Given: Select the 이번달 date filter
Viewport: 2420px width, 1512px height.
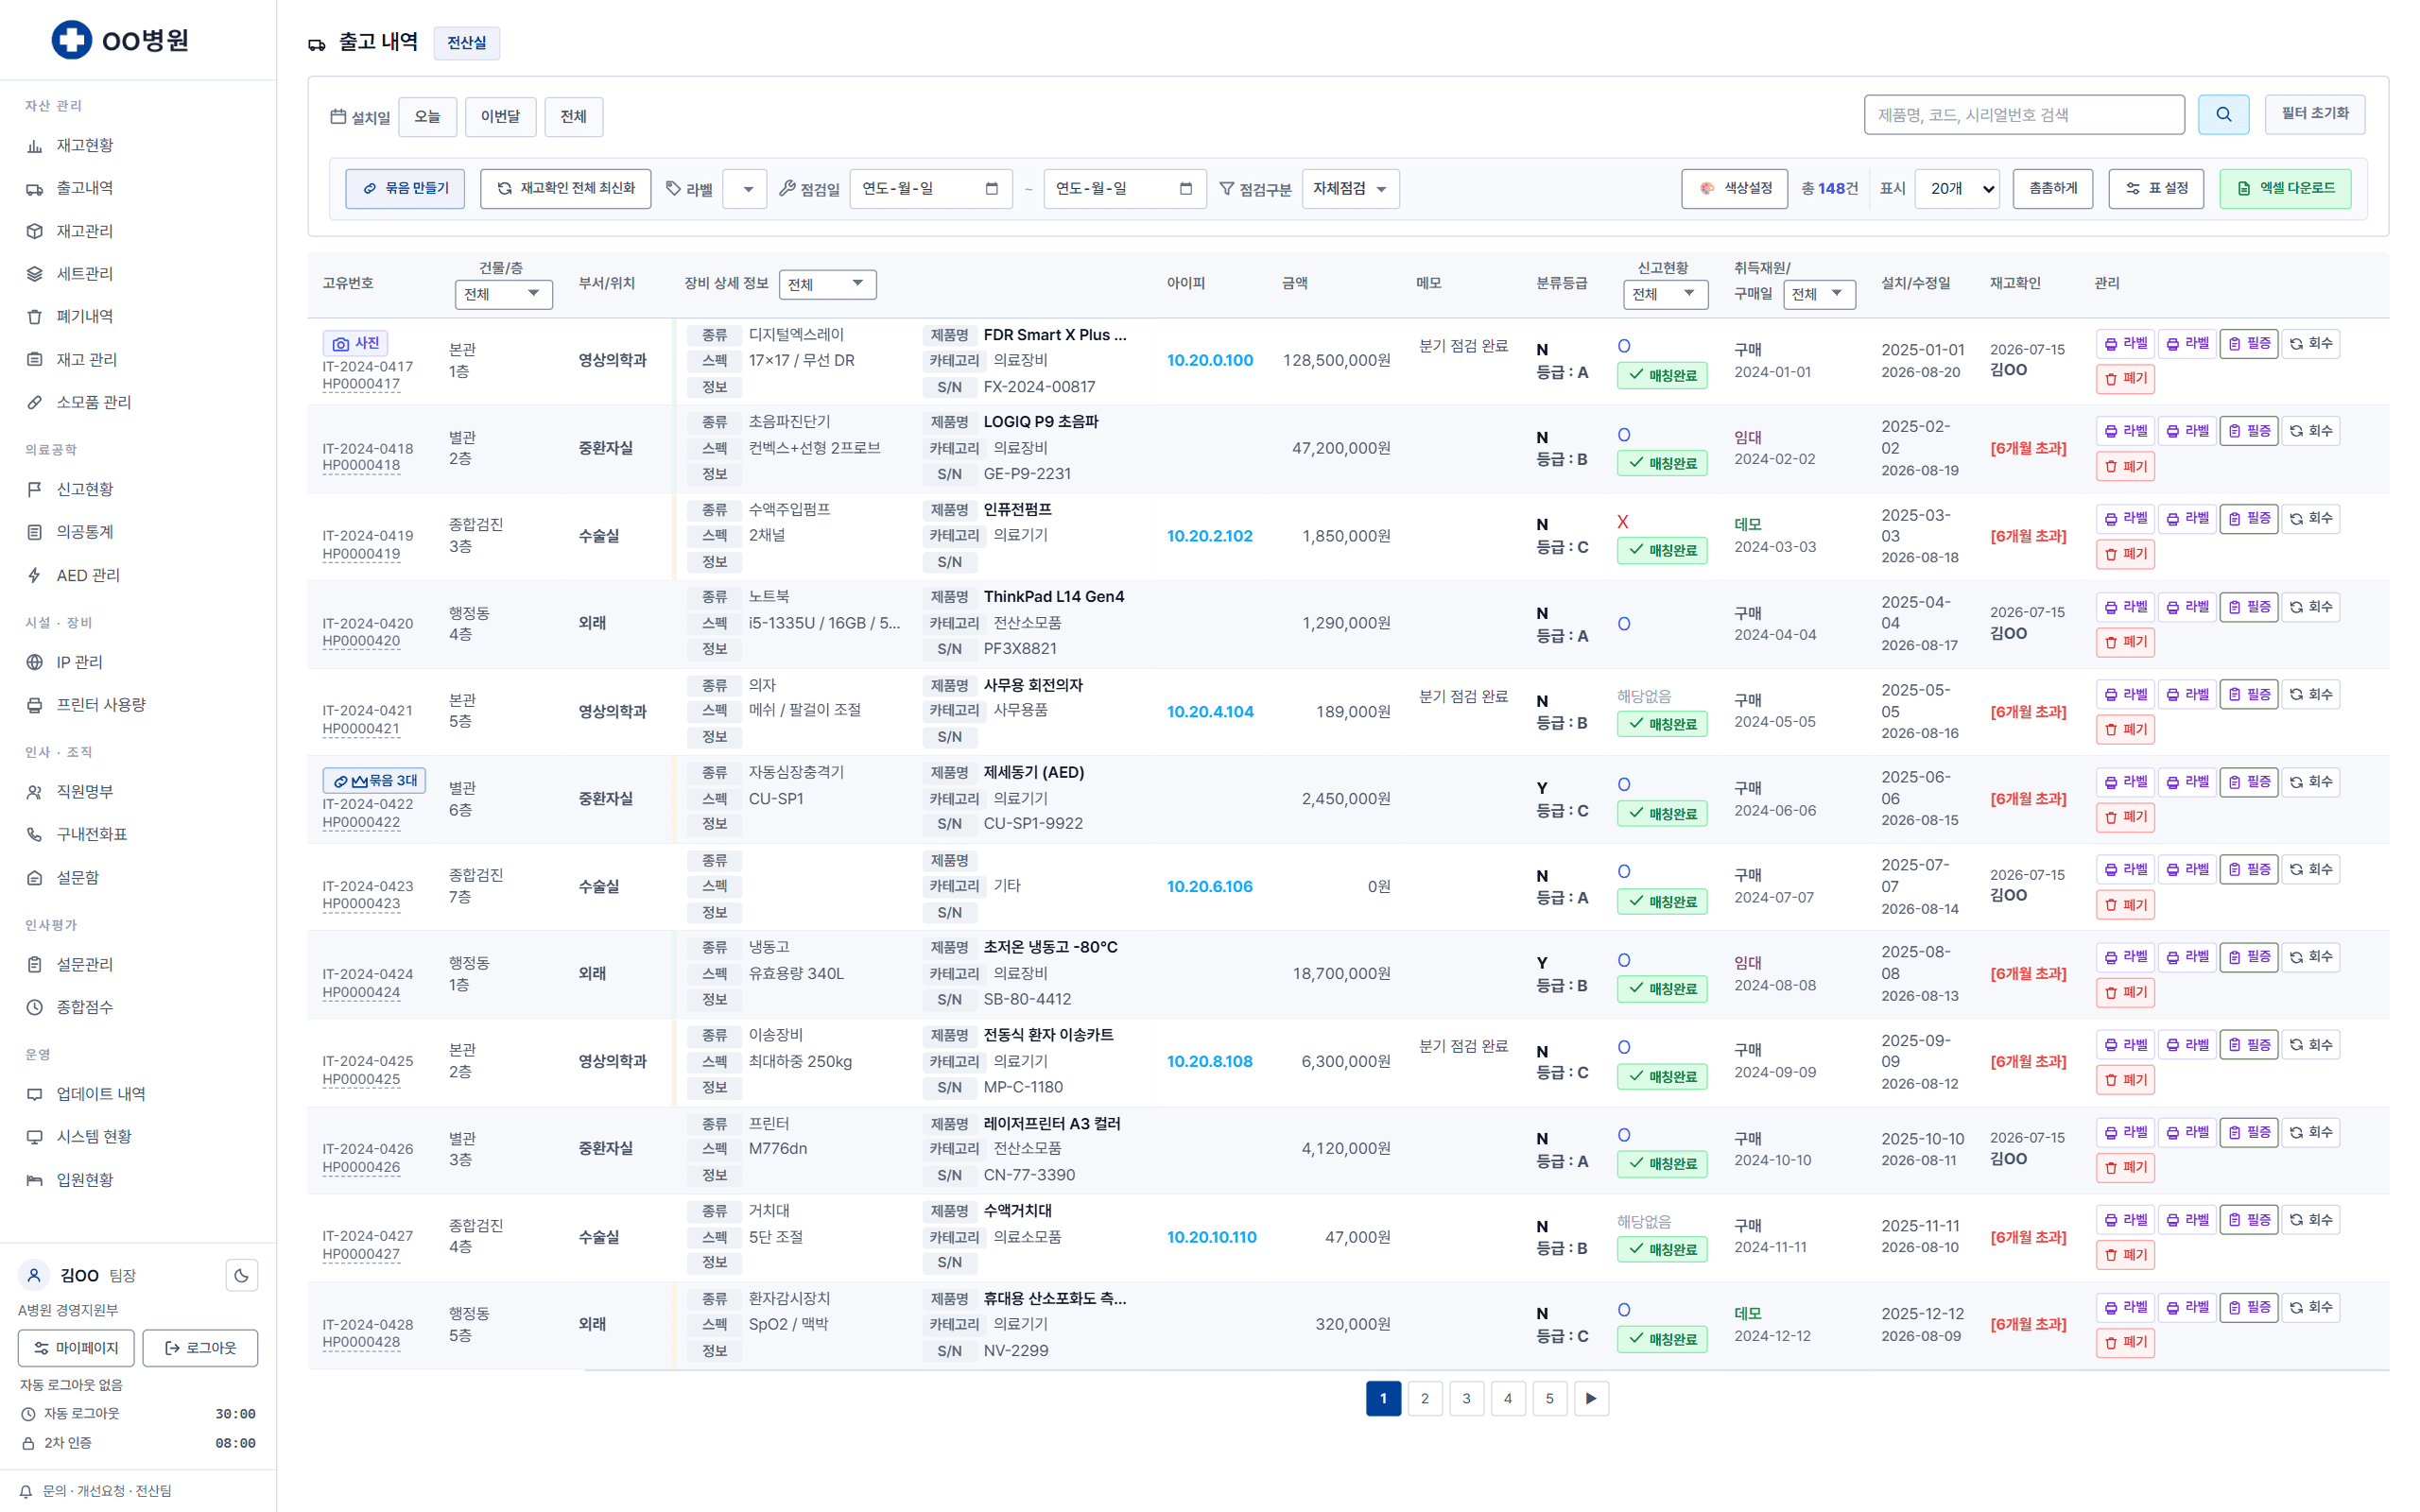Looking at the screenshot, I should 500,117.
